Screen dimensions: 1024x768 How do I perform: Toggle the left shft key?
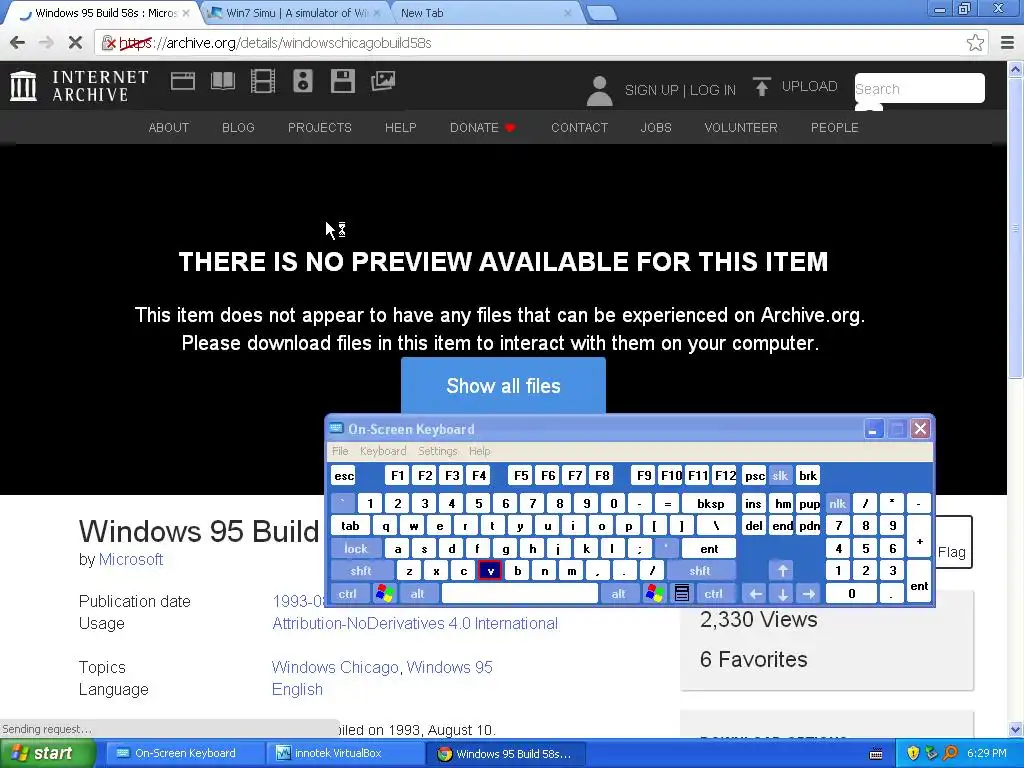tap(360, 571)
